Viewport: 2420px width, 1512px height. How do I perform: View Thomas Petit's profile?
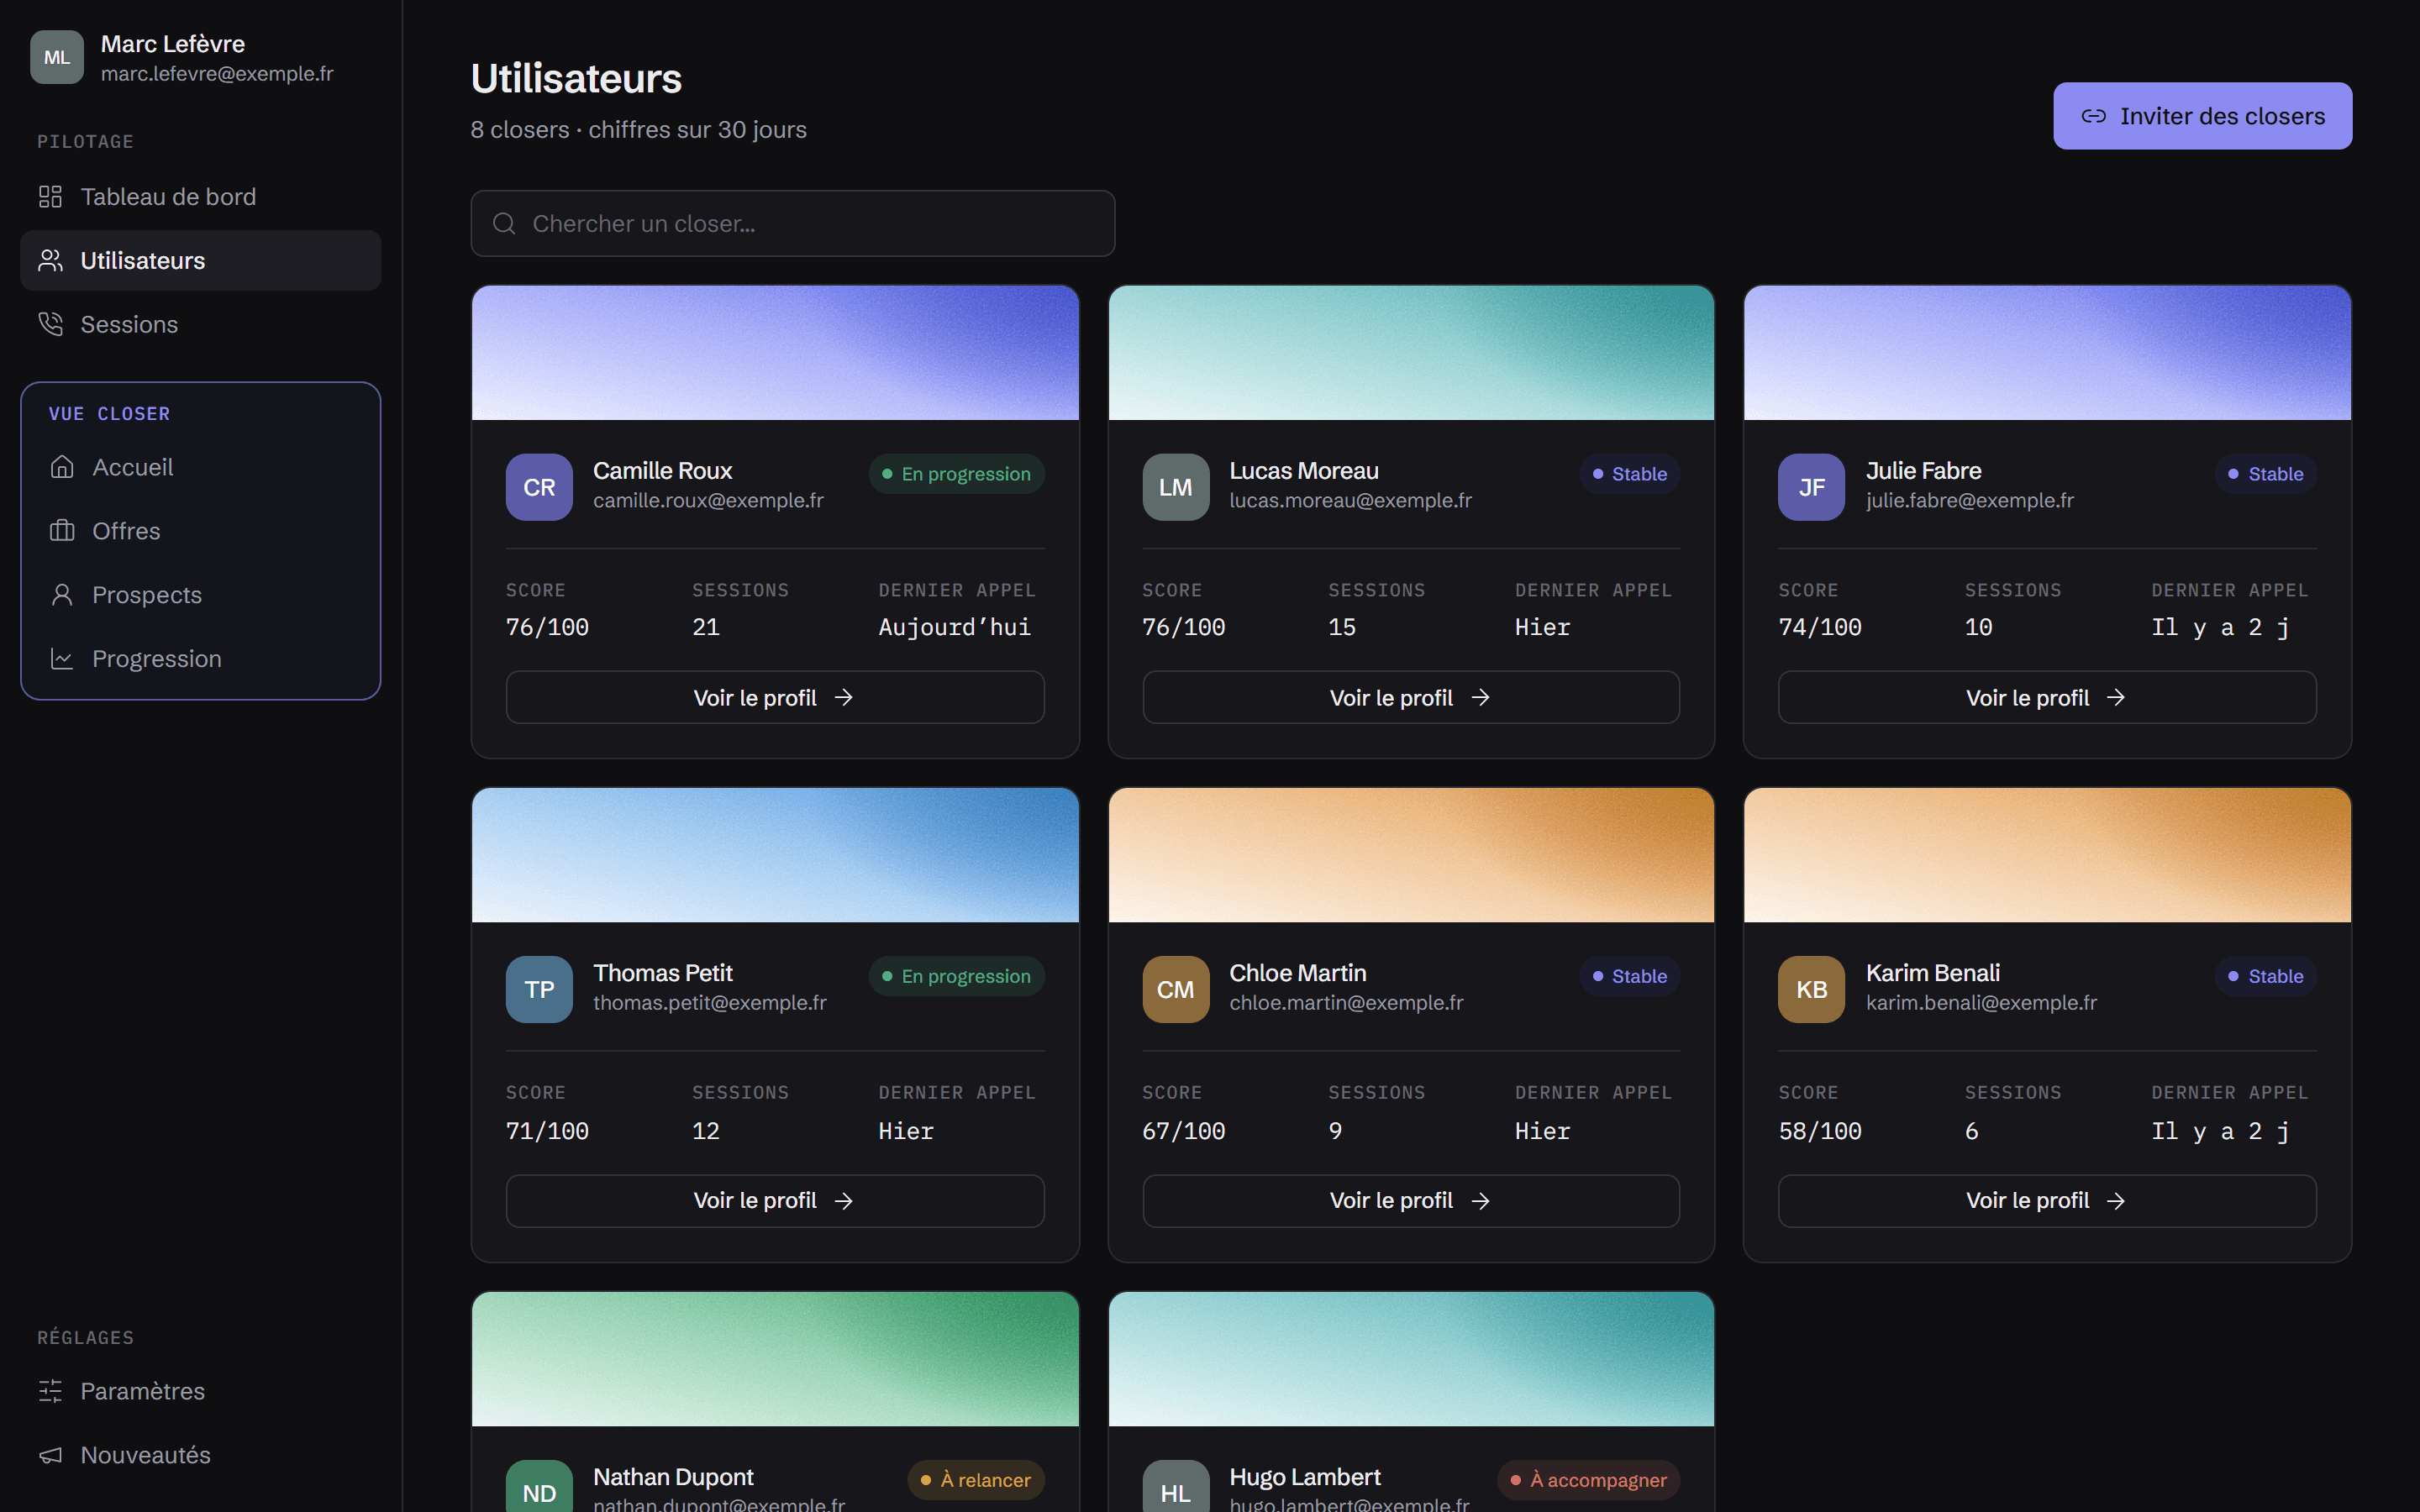(775, 1200)
